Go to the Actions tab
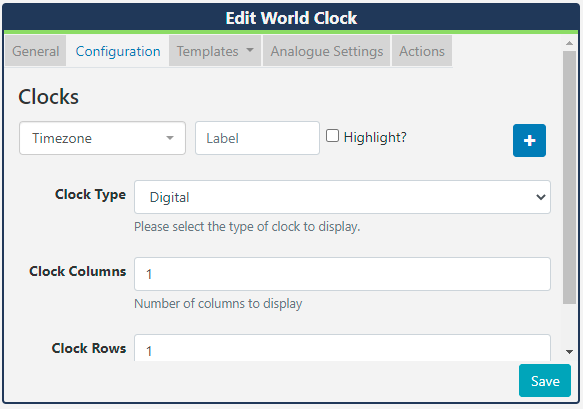 (x=422, y=51)
